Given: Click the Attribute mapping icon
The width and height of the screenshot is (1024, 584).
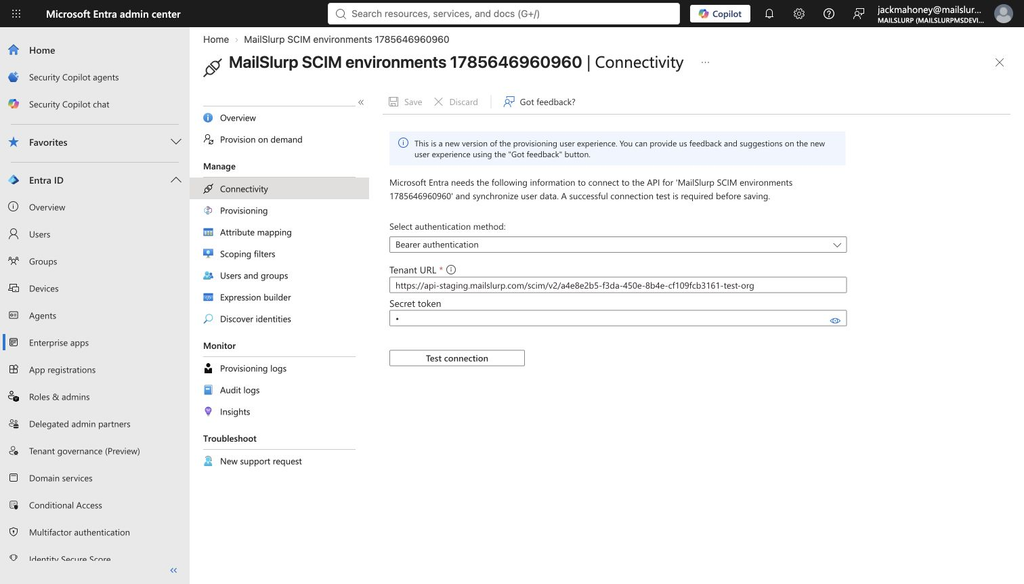Looking at the screenshot, I should point(208,232).
